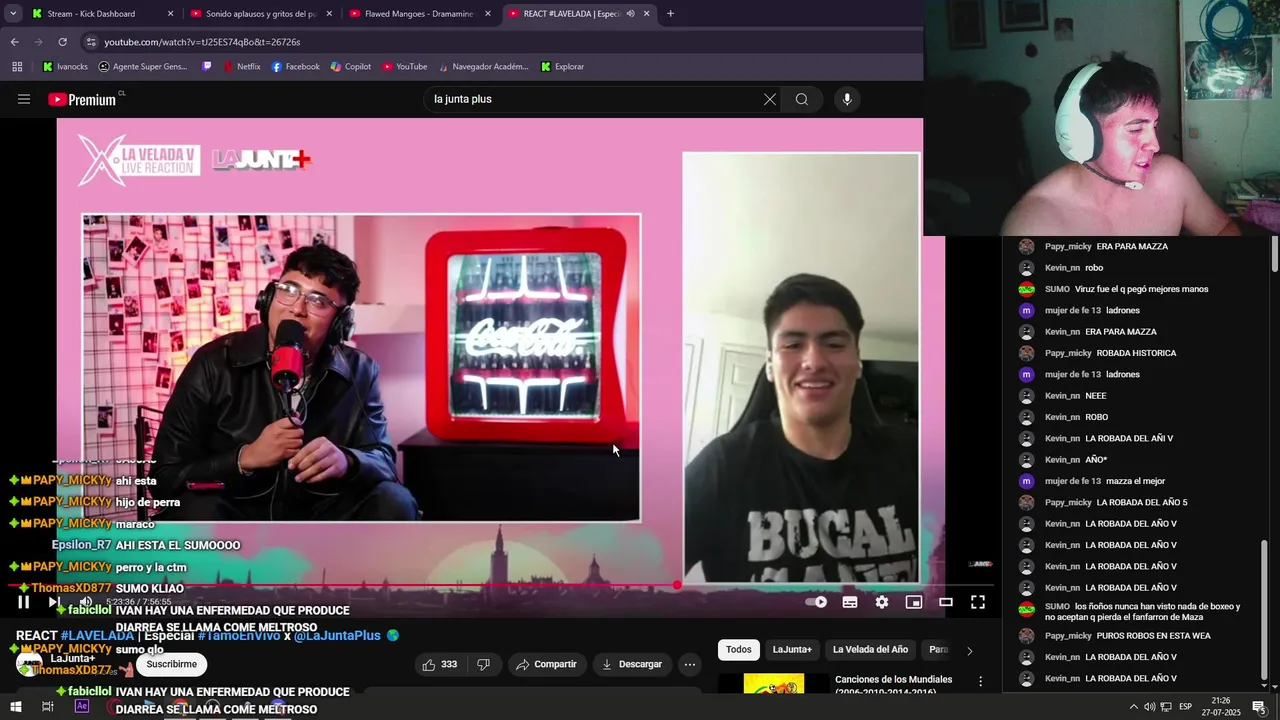Screen dimensions: 1280x720
Task: Download the video via Descargar
Action: pyautogui.click(x=631, y=664)
